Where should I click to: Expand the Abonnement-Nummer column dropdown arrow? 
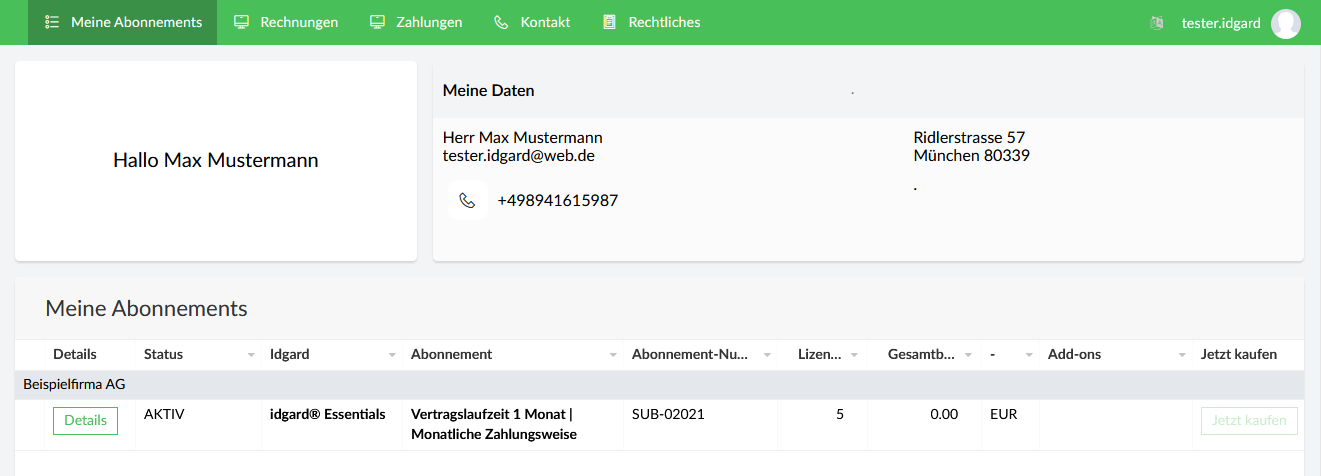tap(767, 355)
